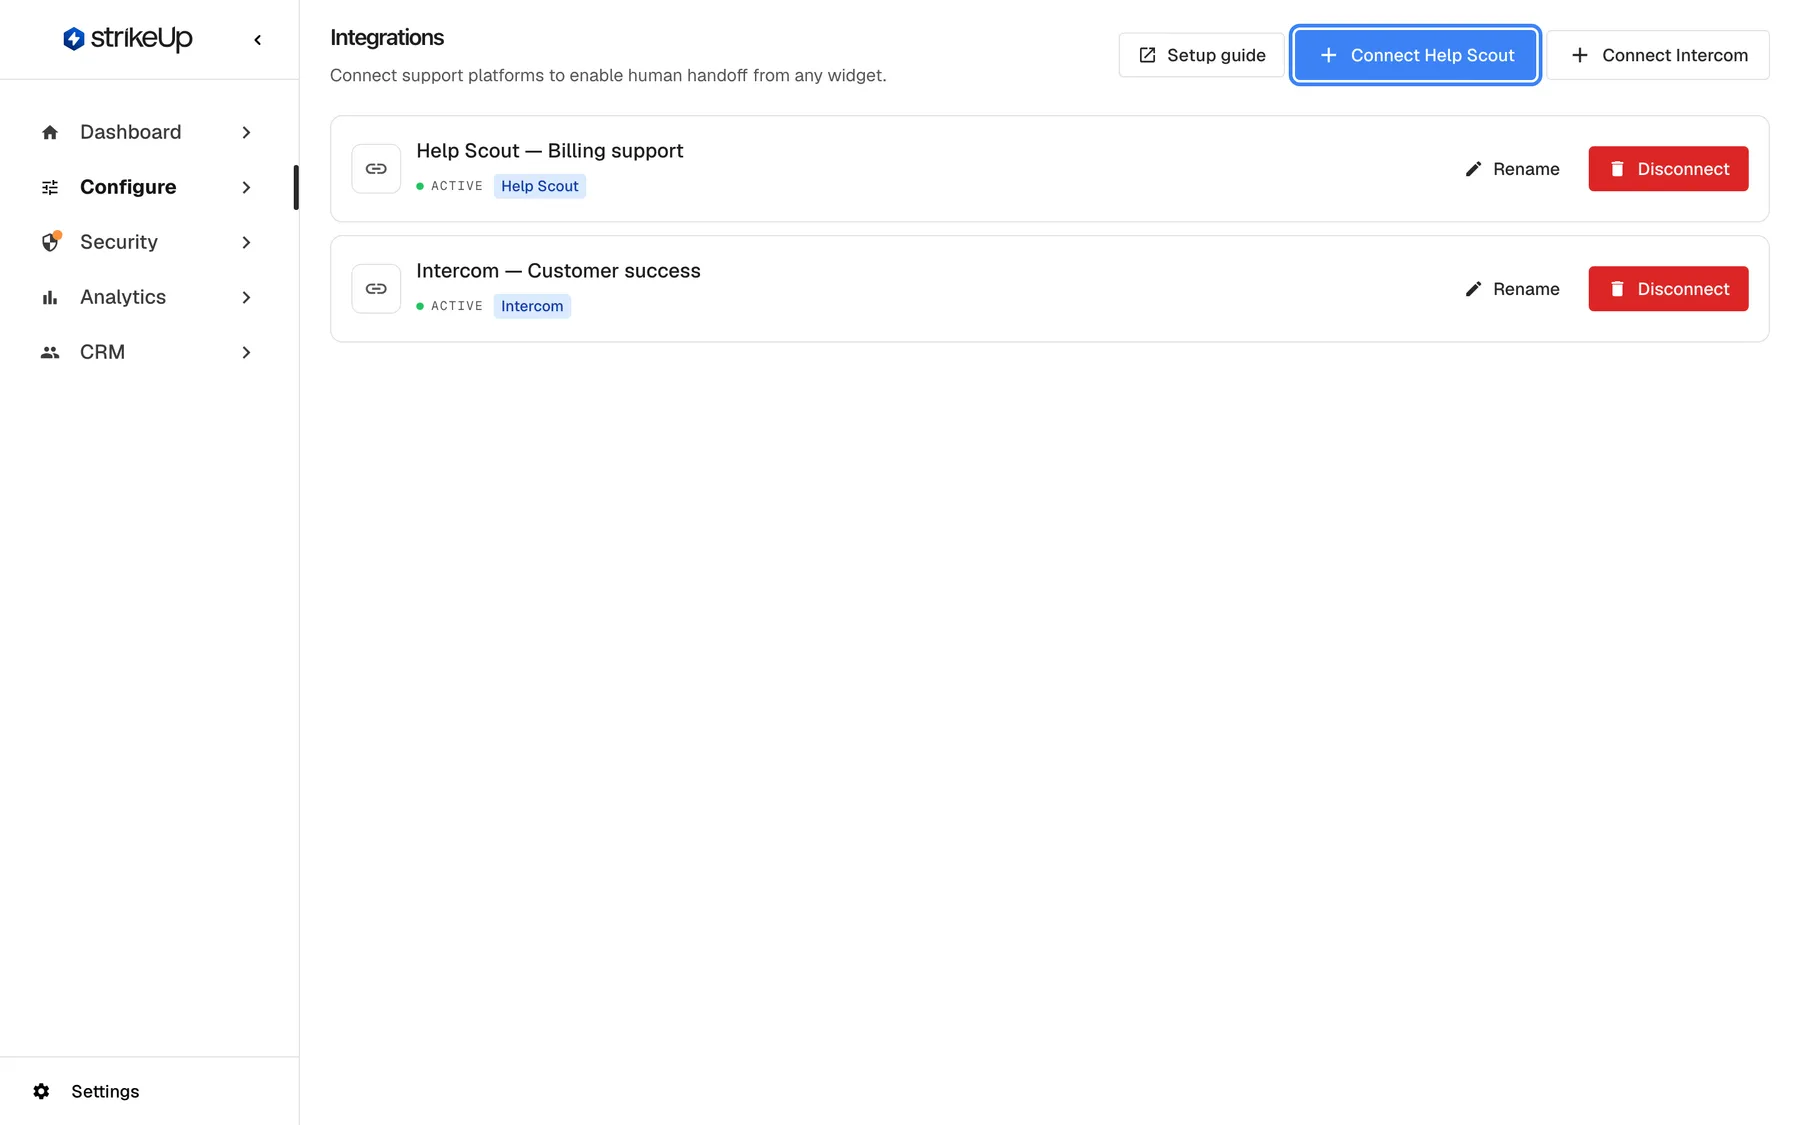Image resolution: width=1800 pixels, height=1125 pixels.
Task: Click the link icon for Help Scout integration
Action: (x=376, y=169)
